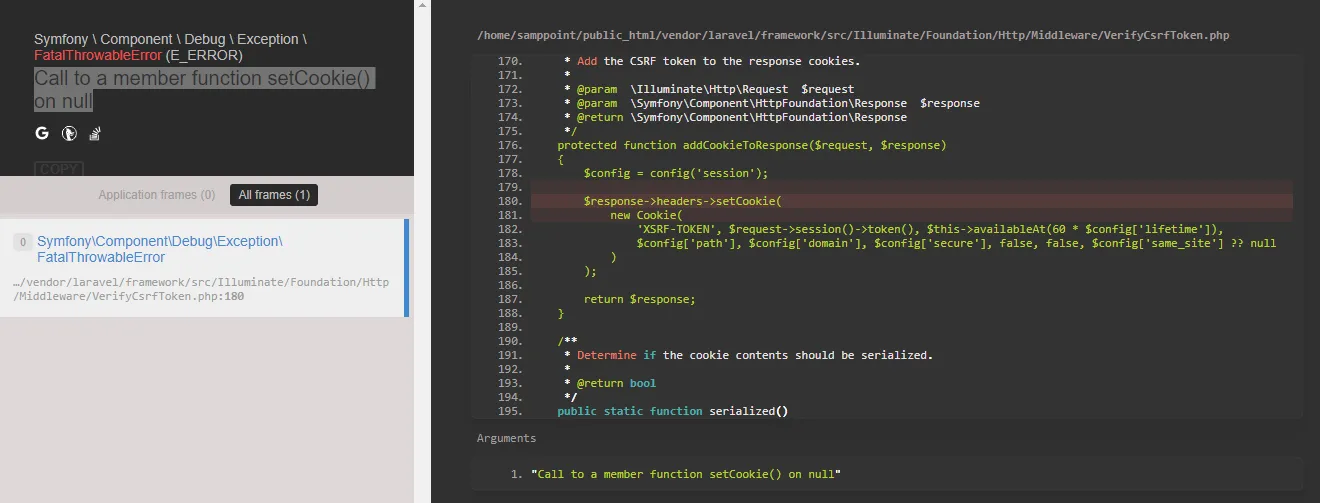
Task: Click line 183 with $config['path'] code
Action: point(956,243)
